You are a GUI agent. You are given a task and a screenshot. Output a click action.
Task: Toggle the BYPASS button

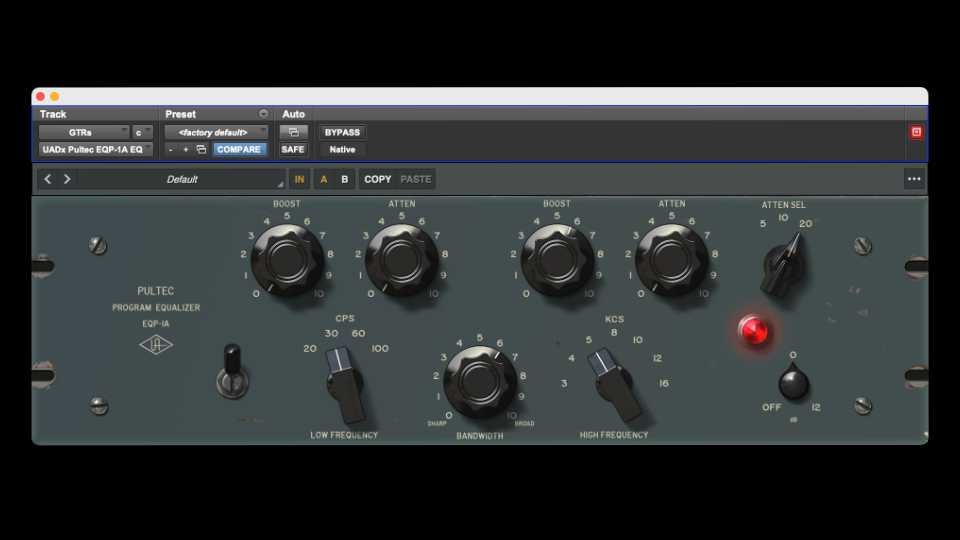(342, 132)
